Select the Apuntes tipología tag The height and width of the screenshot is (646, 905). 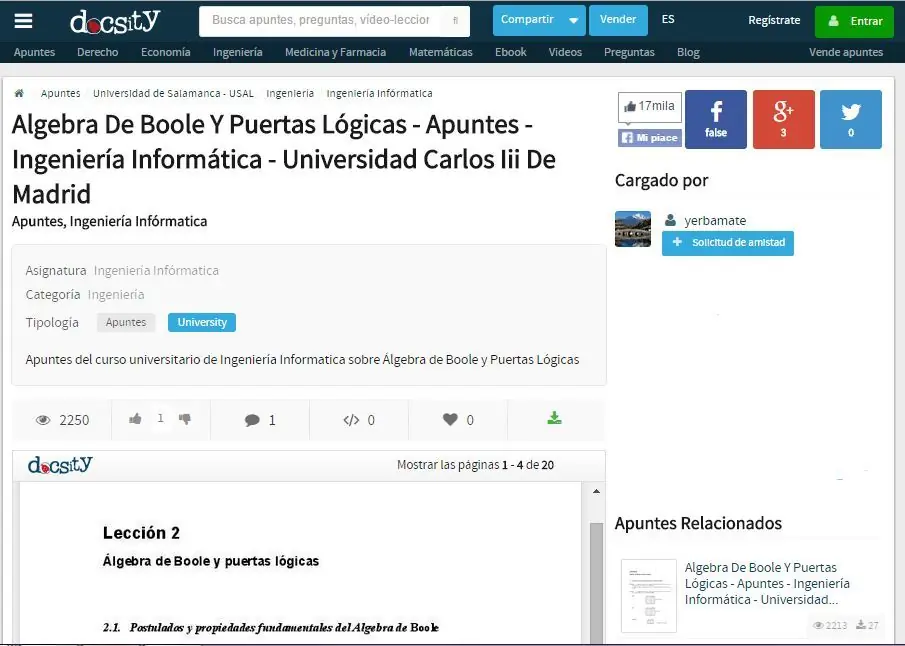point(126,322)
